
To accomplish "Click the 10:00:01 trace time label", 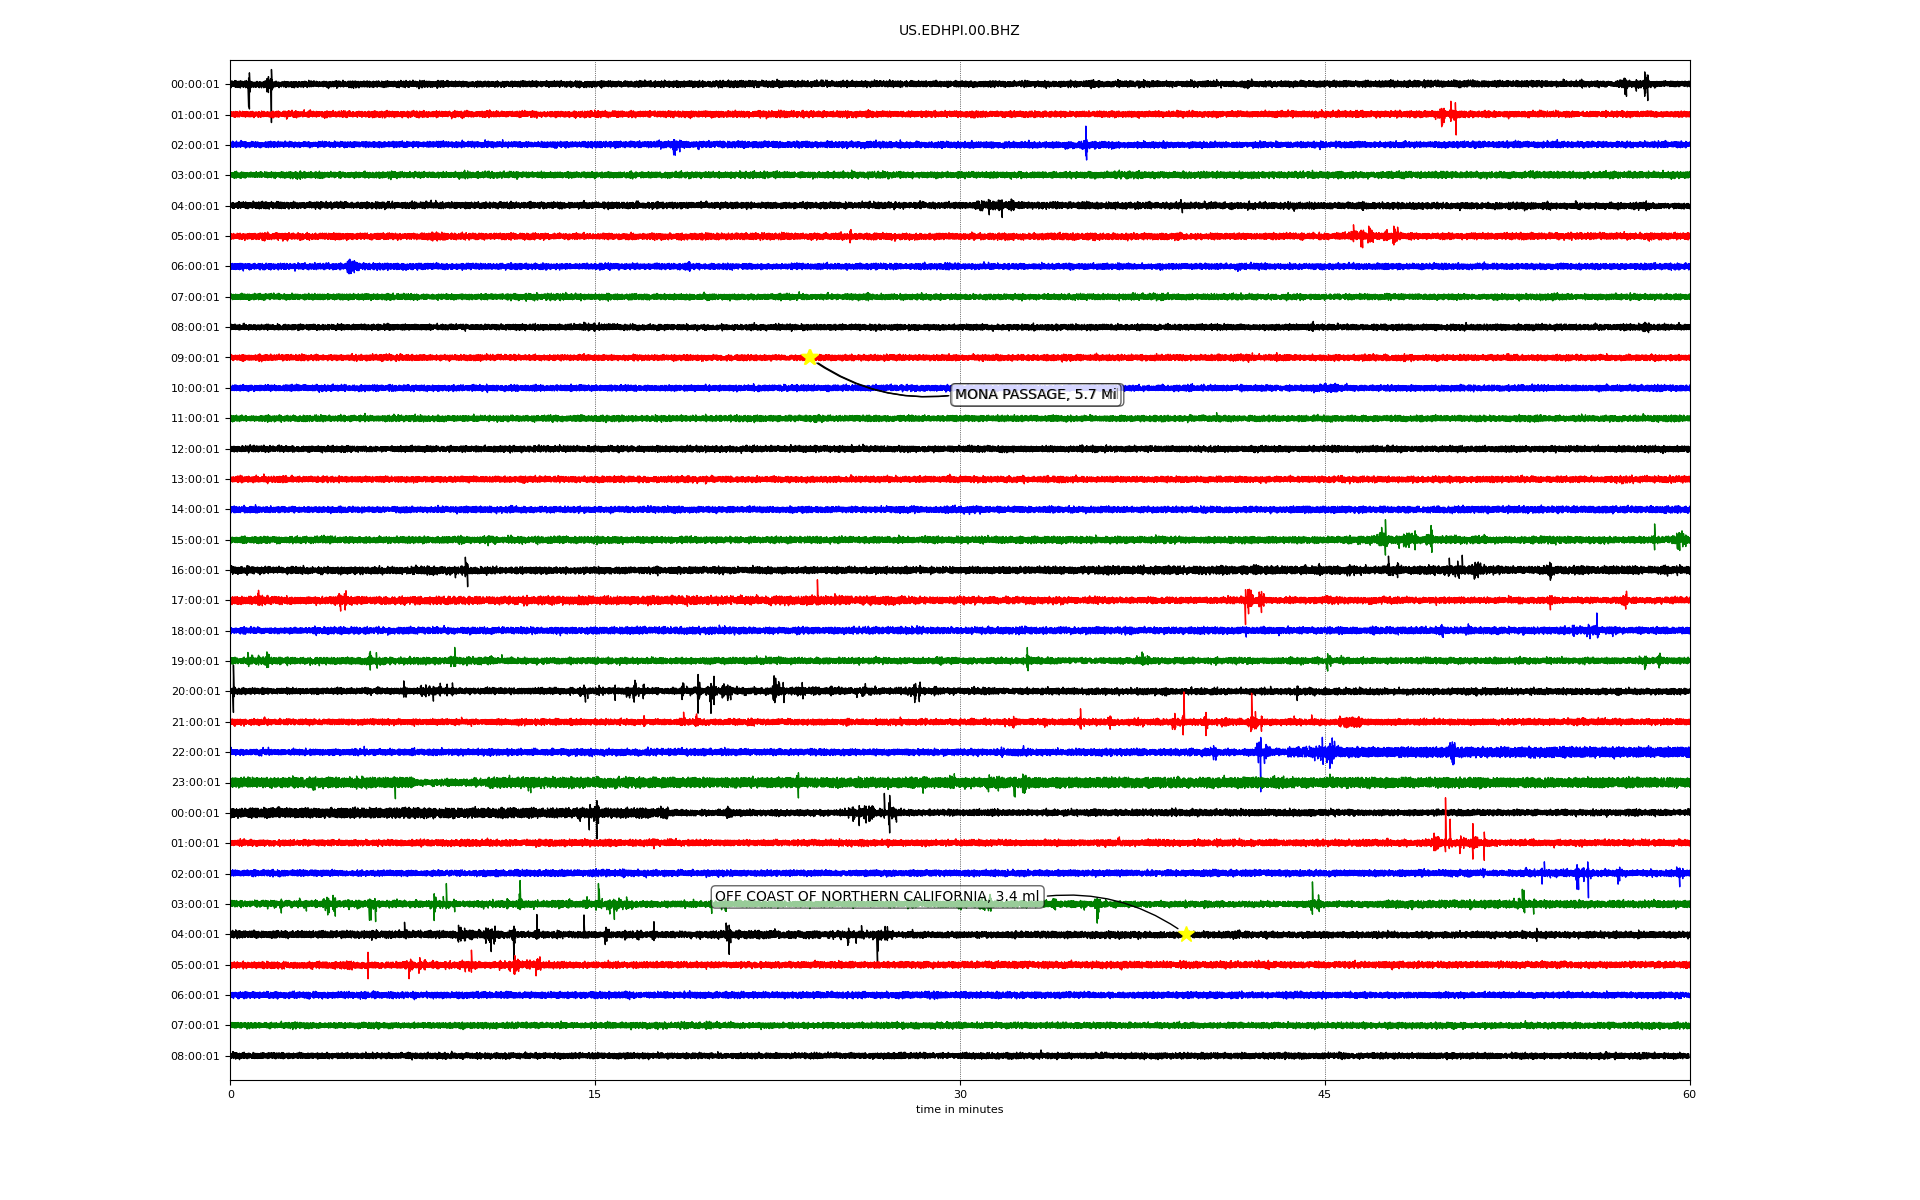I will pyautogui.click(x=195, y=388).
